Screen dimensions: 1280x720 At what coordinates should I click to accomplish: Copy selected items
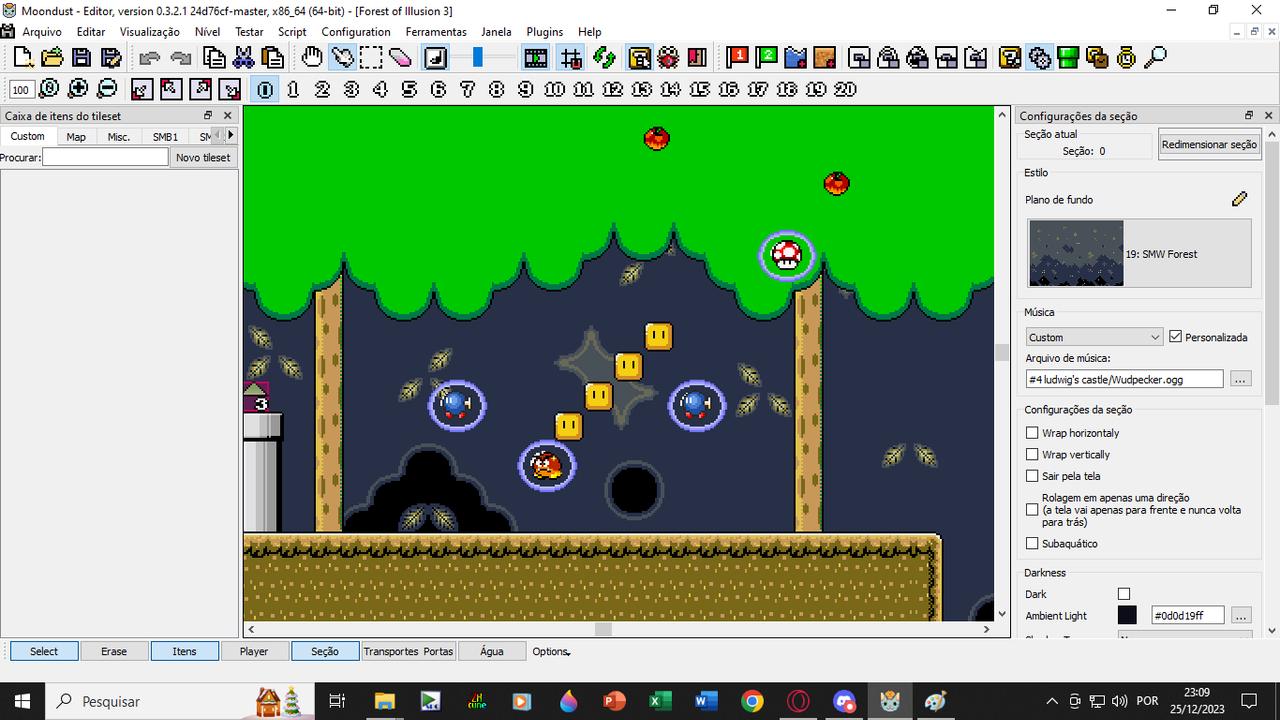[x=213, y=58]
